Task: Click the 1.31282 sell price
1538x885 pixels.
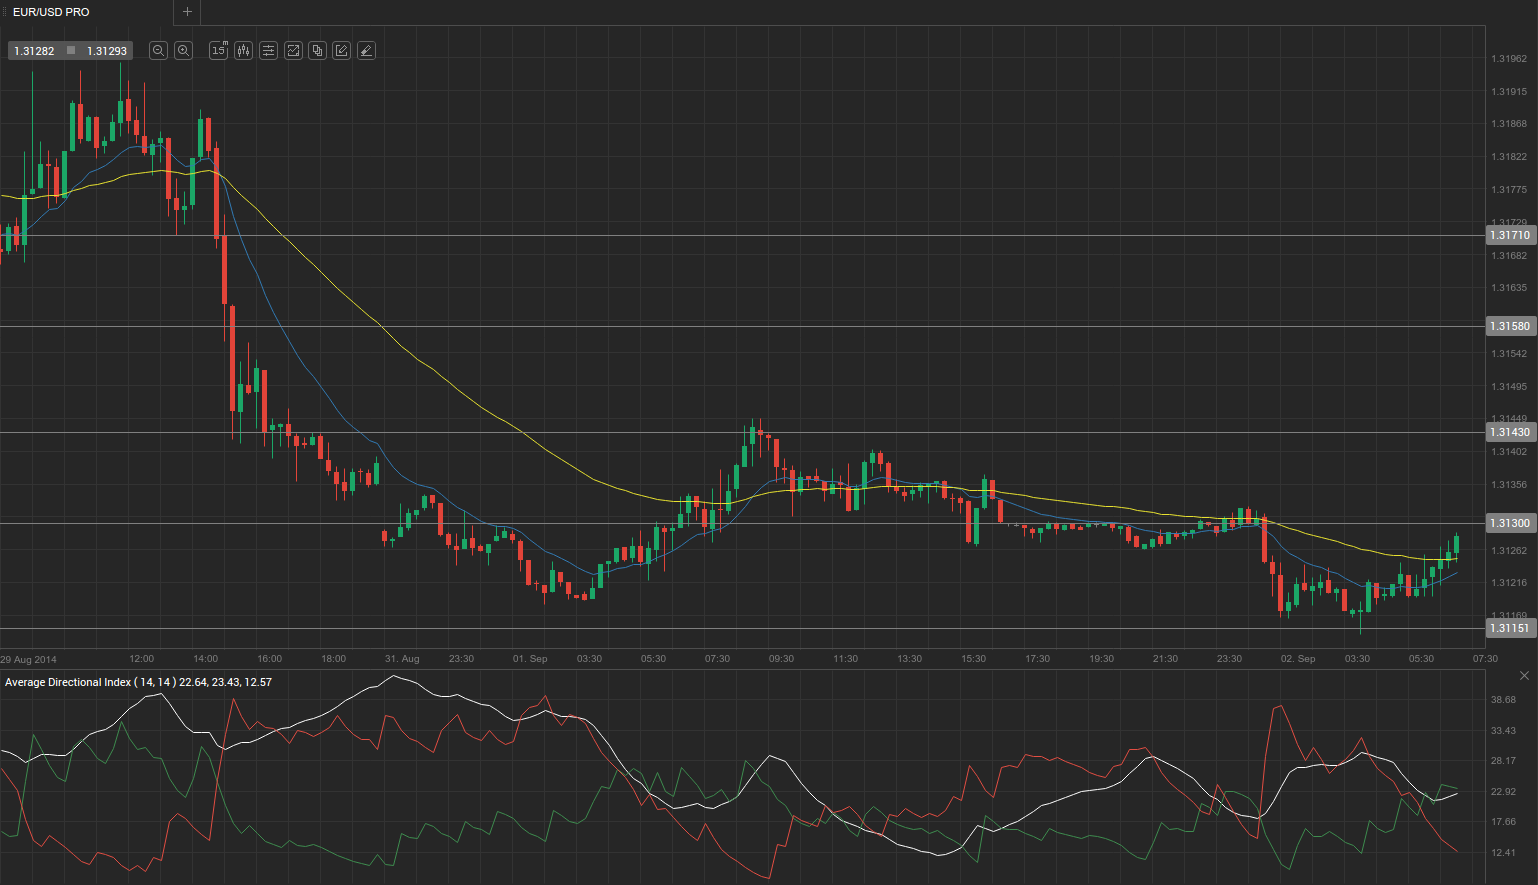Action: (x=35, y=51)
